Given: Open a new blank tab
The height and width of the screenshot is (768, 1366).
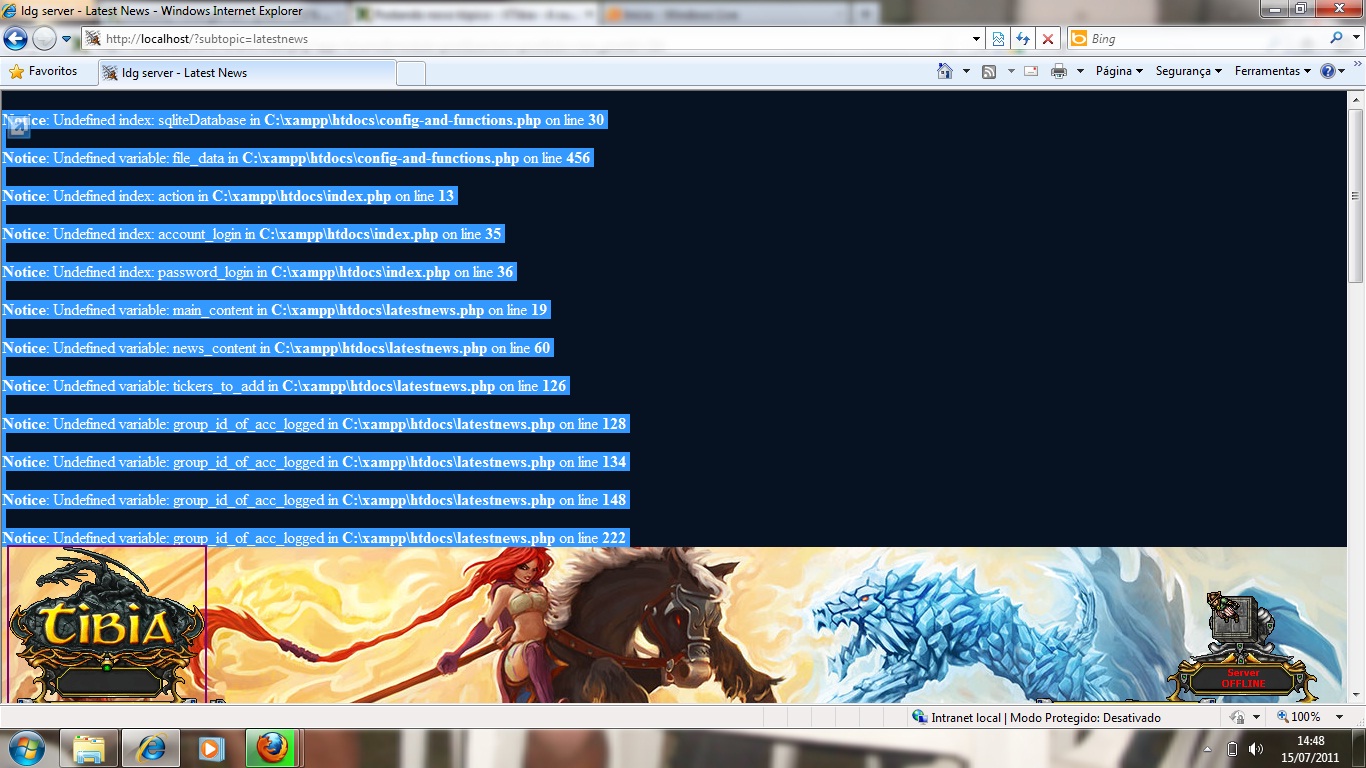Looking at the screenshot, I should 411,73.
